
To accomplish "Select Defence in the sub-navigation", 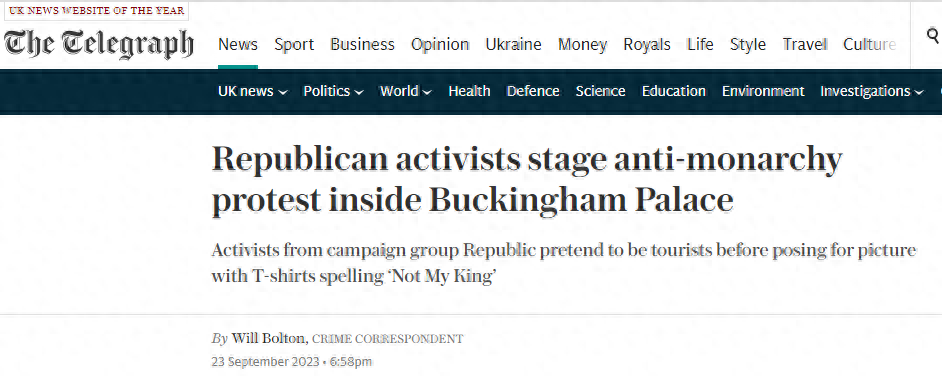I will (x=533, y=91).
